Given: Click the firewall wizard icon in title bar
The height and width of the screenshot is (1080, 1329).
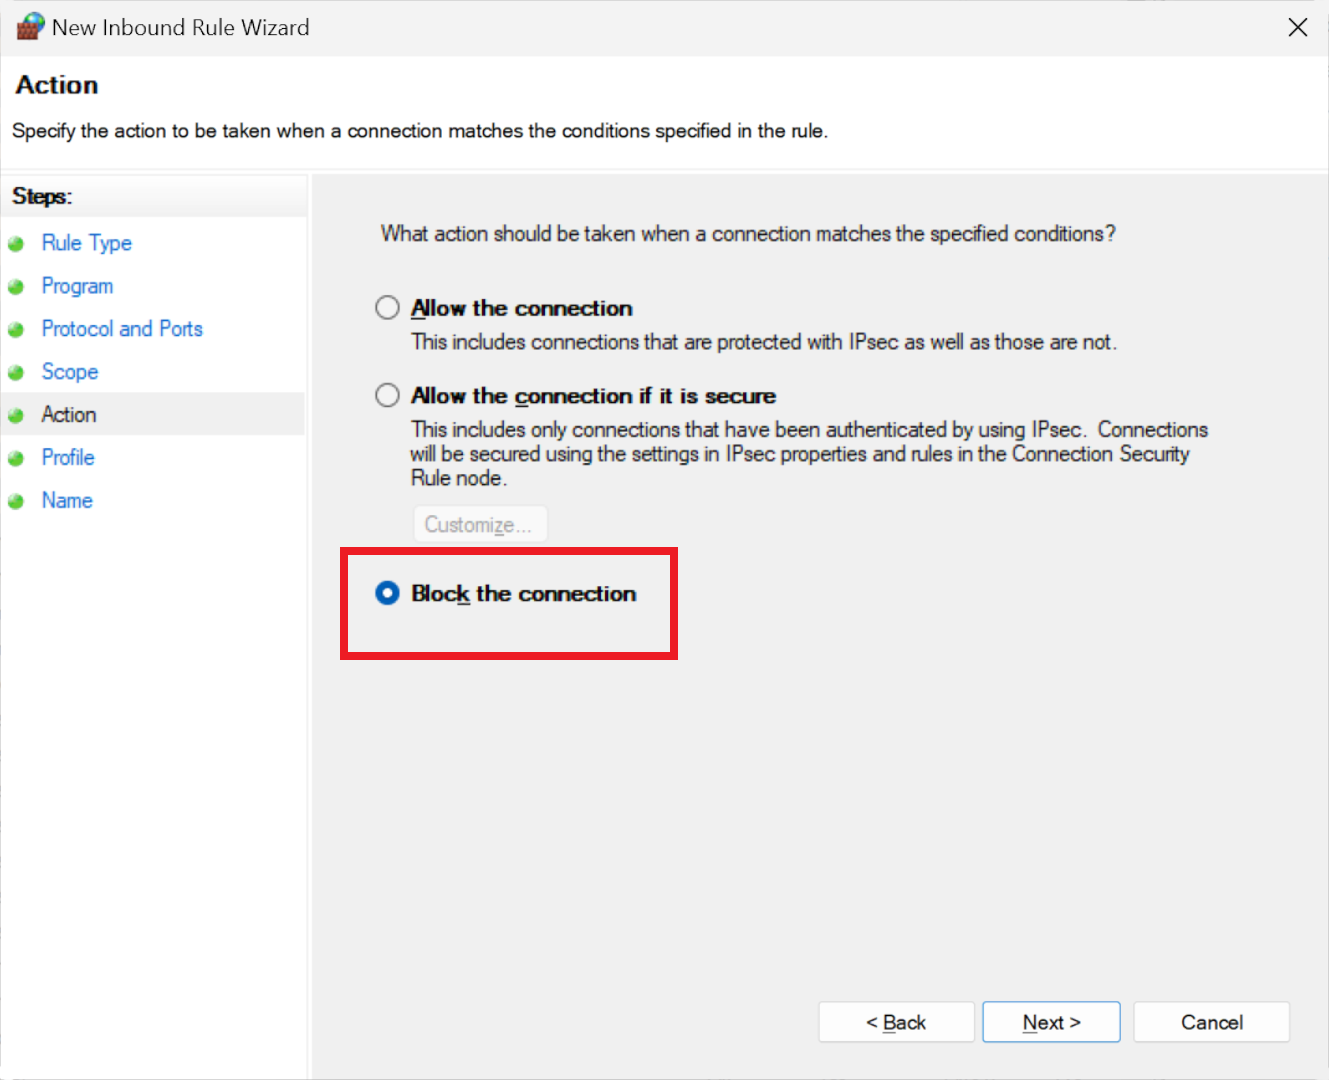Looking at the screenshot, I should point(31,27).
